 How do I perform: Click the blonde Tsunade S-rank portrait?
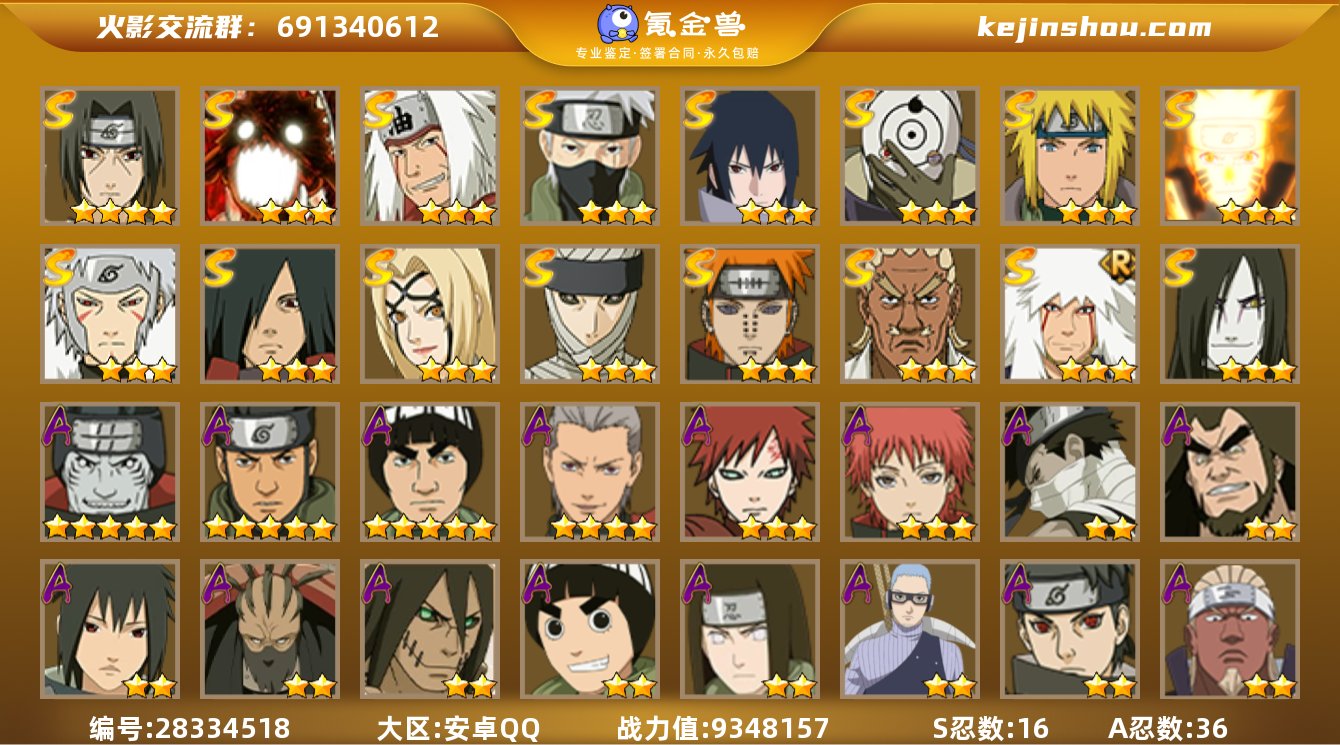click(x=429, y=314)
